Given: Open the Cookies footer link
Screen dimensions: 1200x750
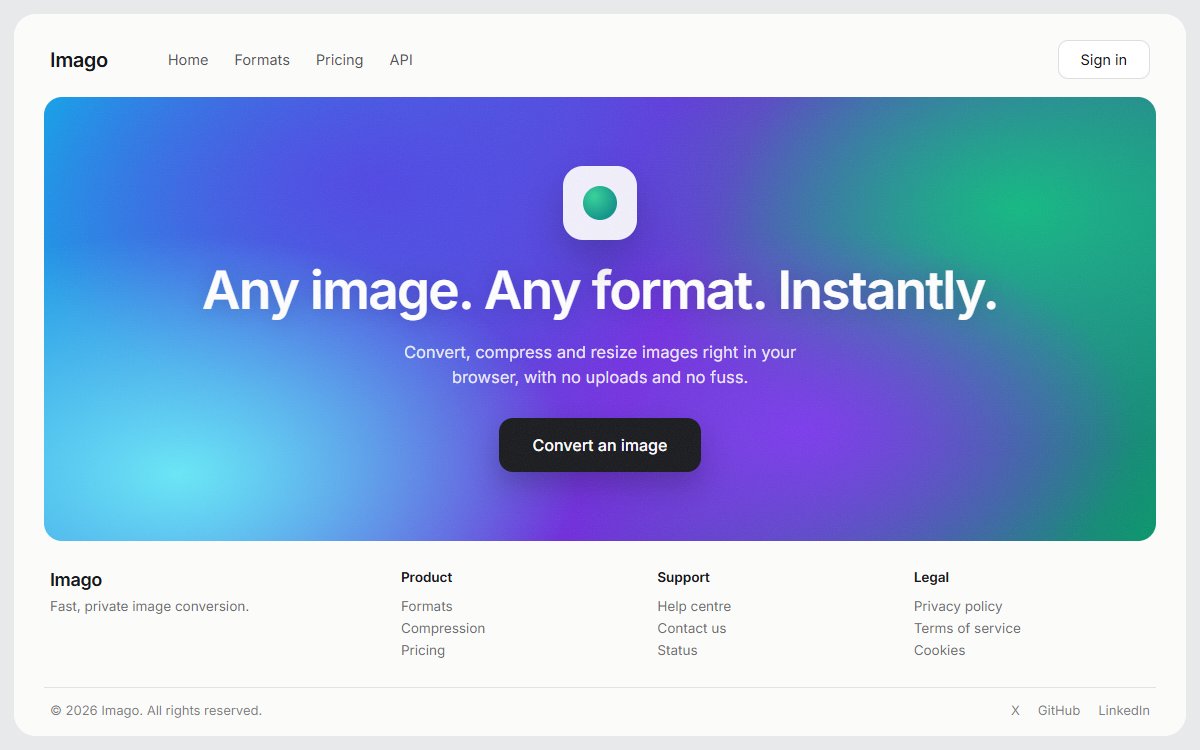Looking at the screenshot, I should [x=940, y=650].
